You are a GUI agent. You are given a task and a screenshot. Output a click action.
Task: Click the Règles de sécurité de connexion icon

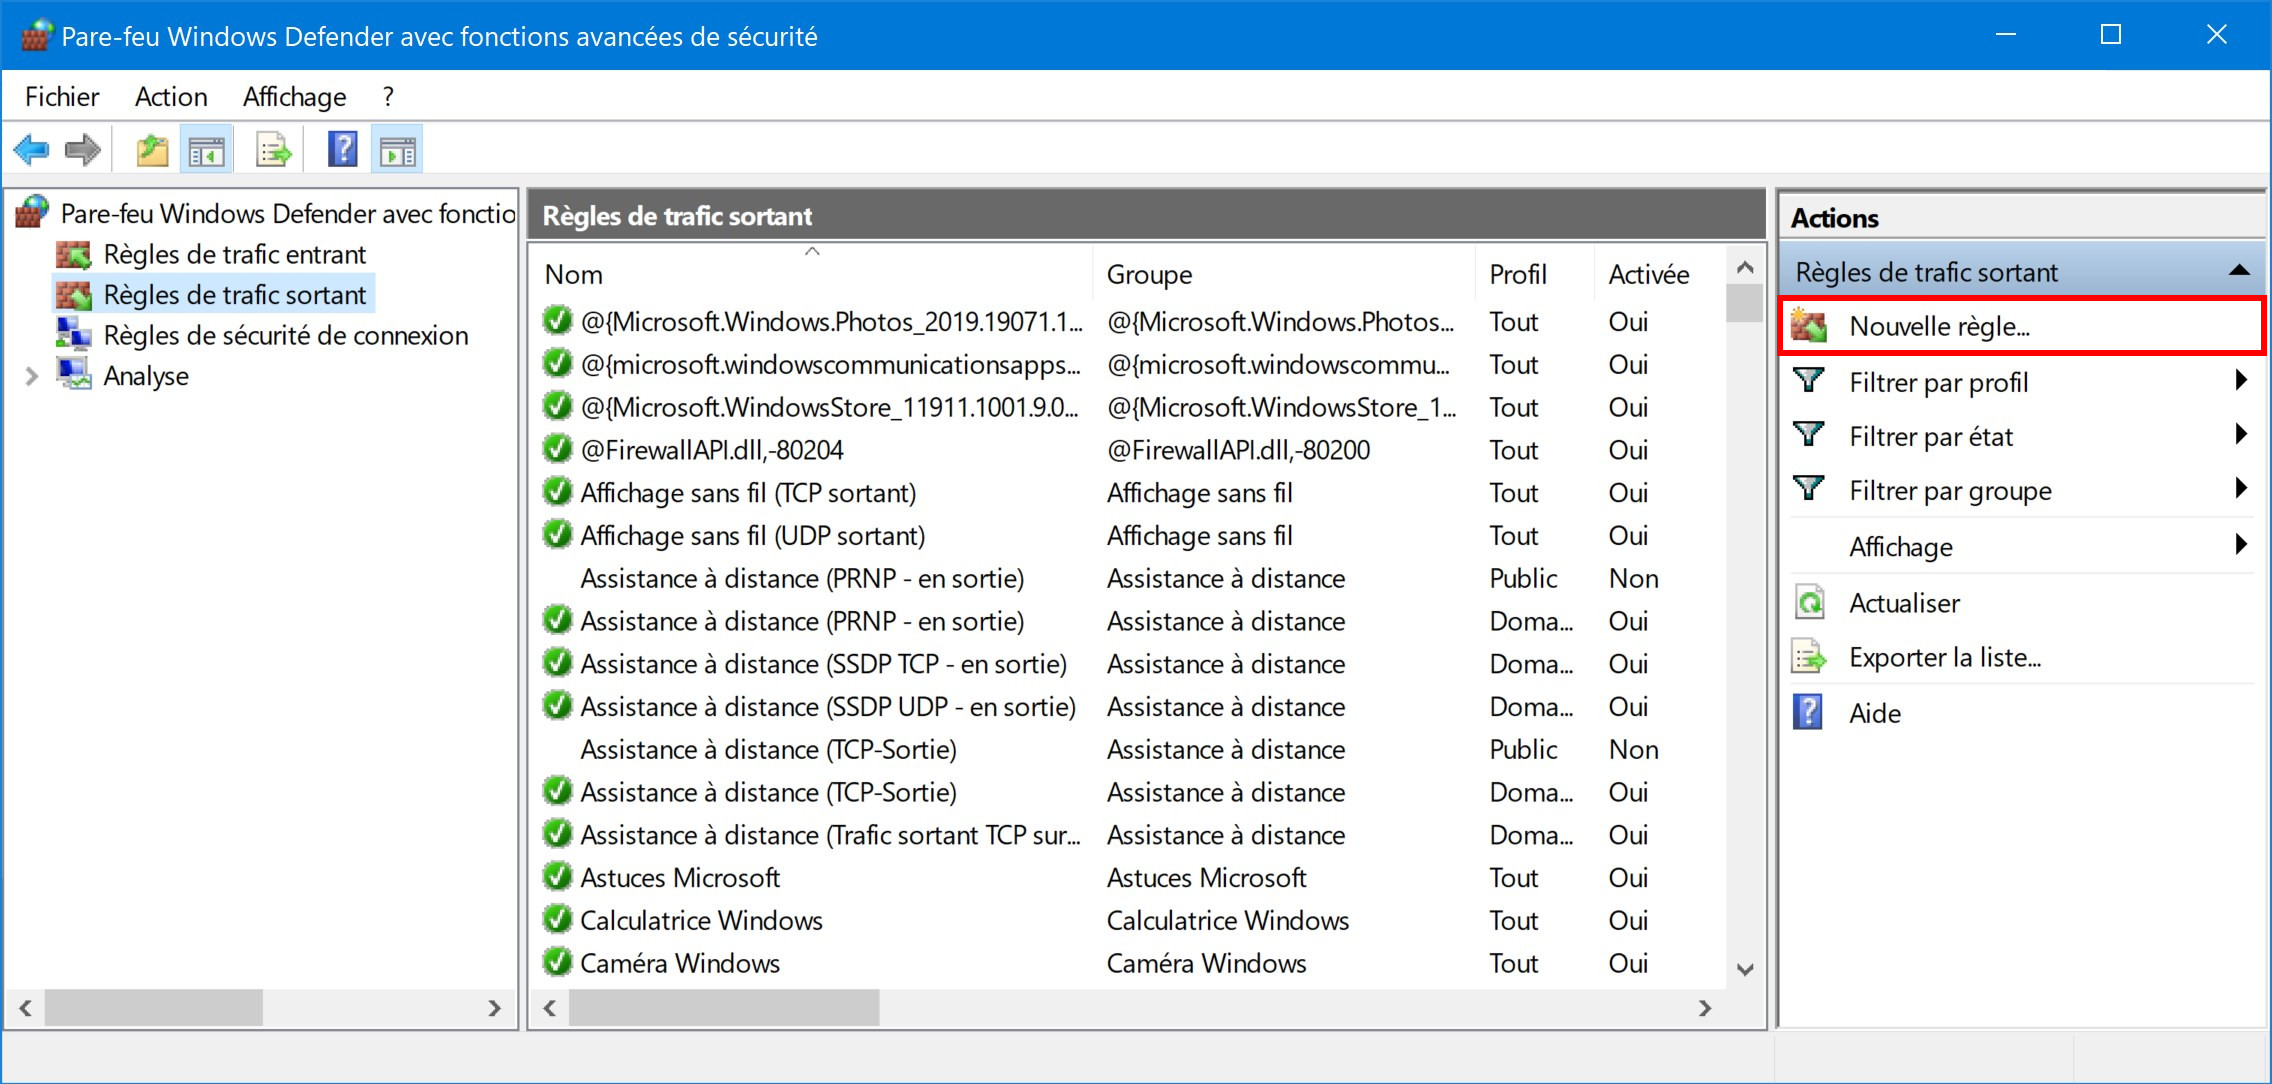pyautogui.click(x=73, y=335)
